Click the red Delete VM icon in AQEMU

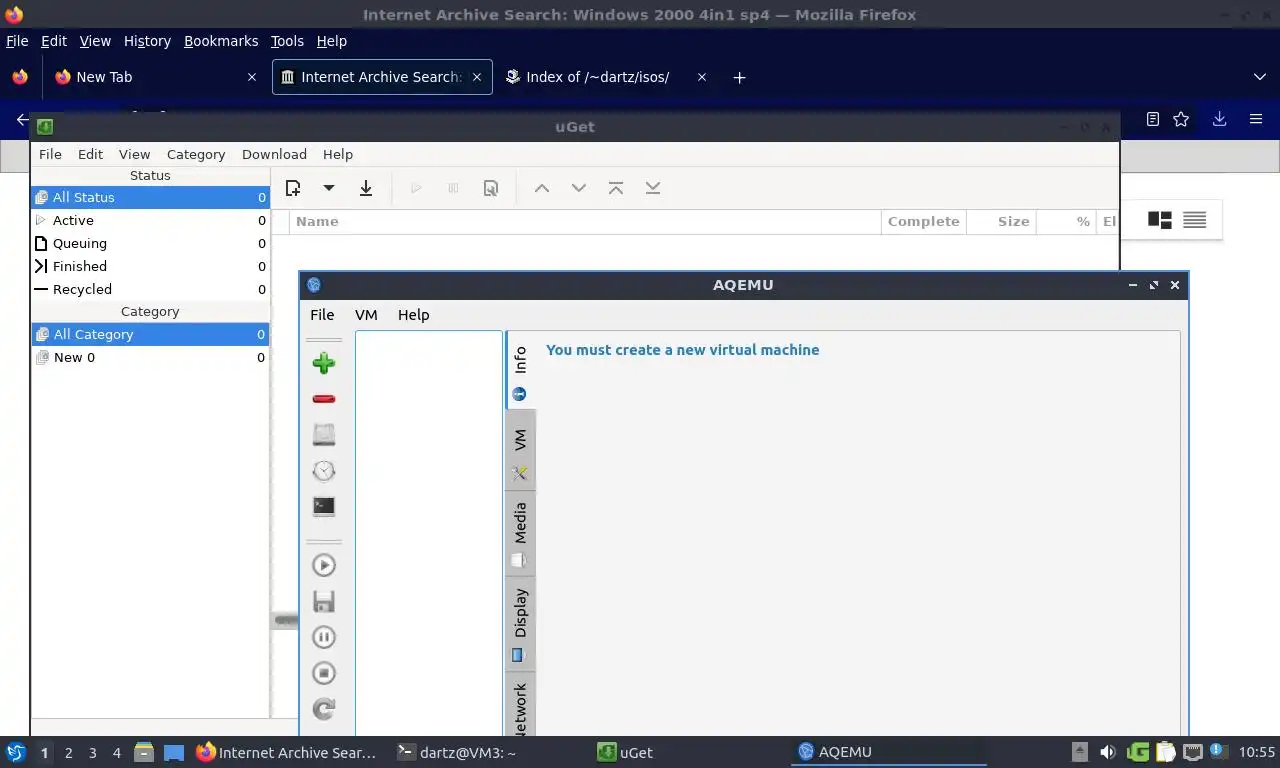point(323,399)
